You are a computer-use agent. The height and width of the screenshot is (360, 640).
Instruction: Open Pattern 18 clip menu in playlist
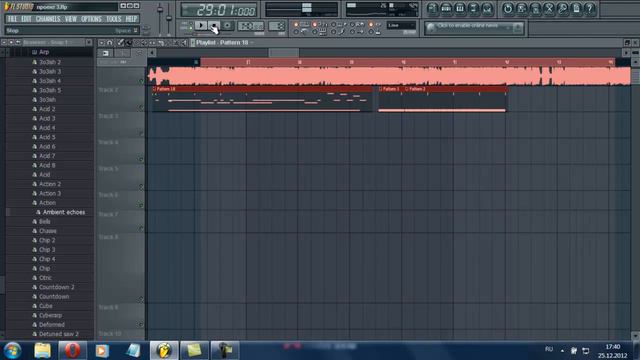pyautogui.click(x=154, y=89)
